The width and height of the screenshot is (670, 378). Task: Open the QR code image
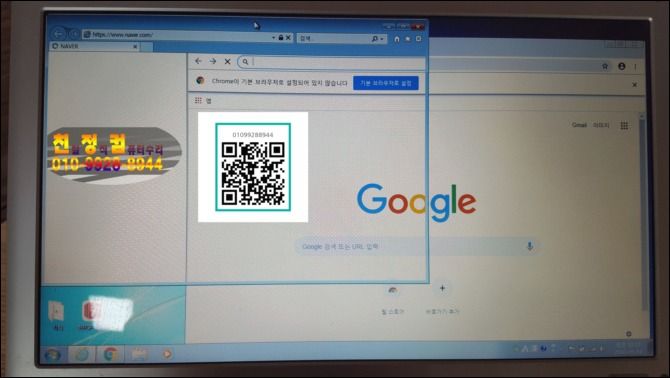253,167
